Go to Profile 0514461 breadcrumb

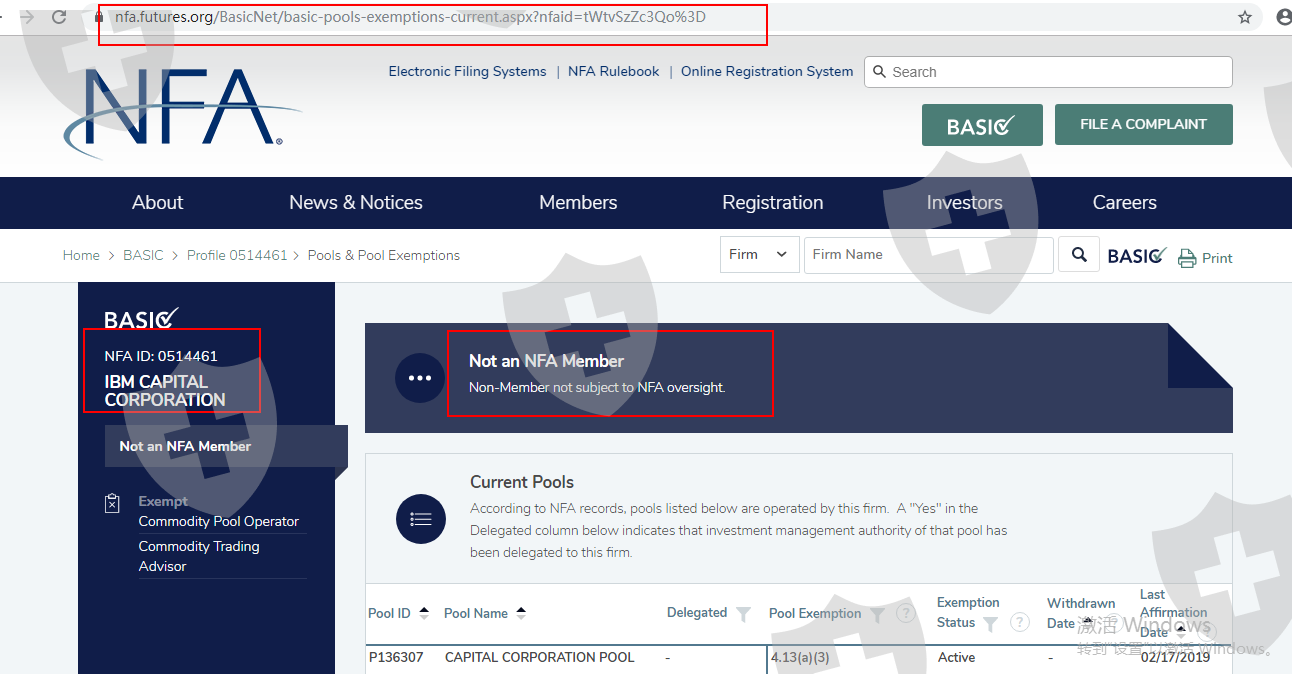(237, 255)
